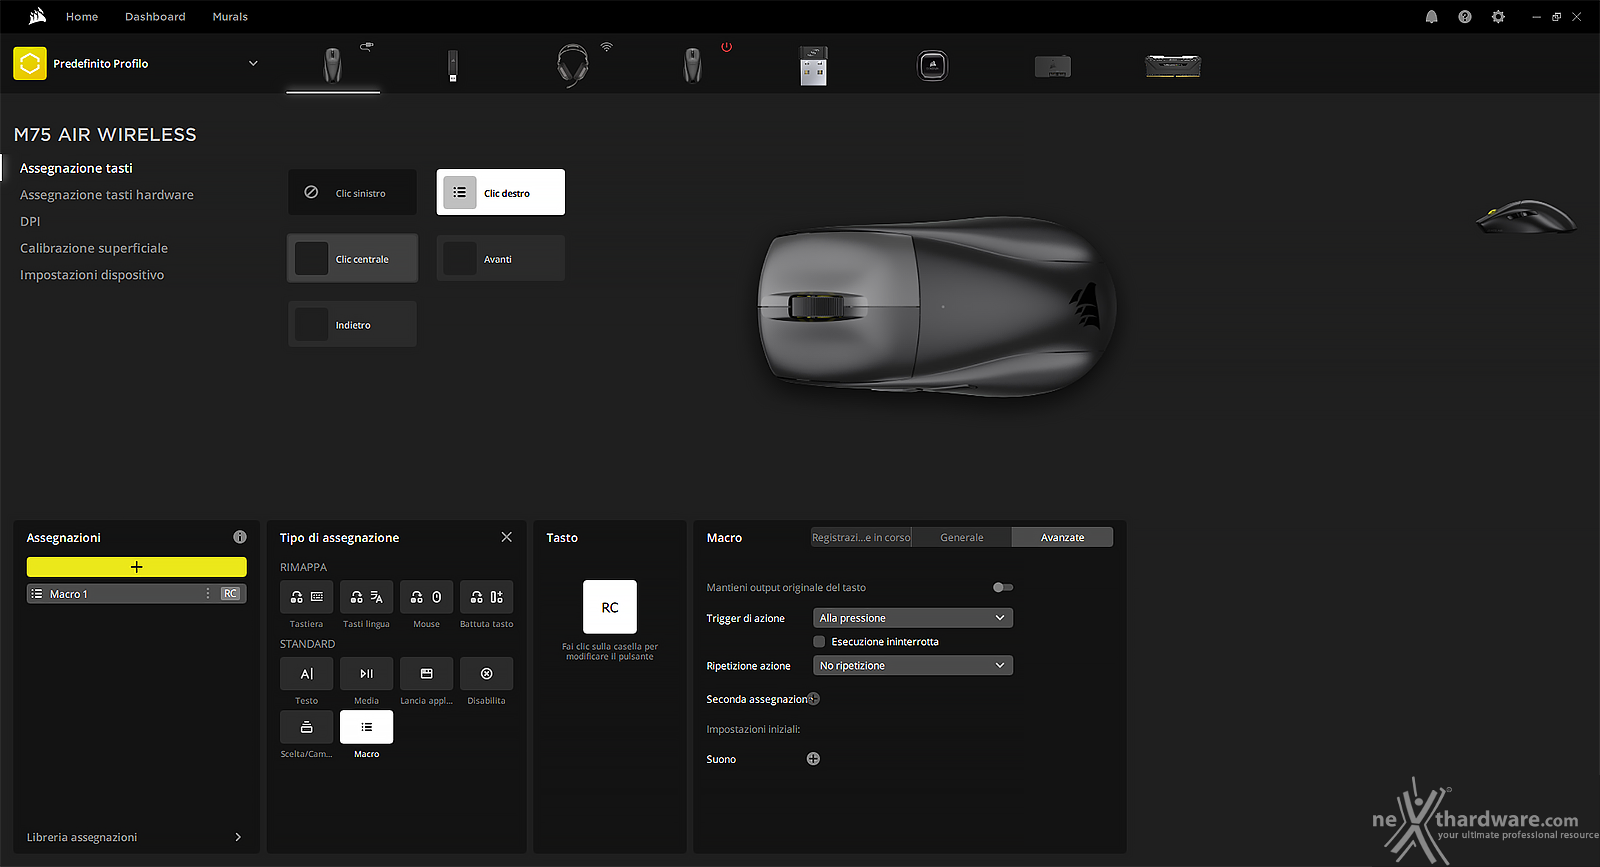Select the CPU cooler device icon
1600x867 pixels.
coord(933,66)
